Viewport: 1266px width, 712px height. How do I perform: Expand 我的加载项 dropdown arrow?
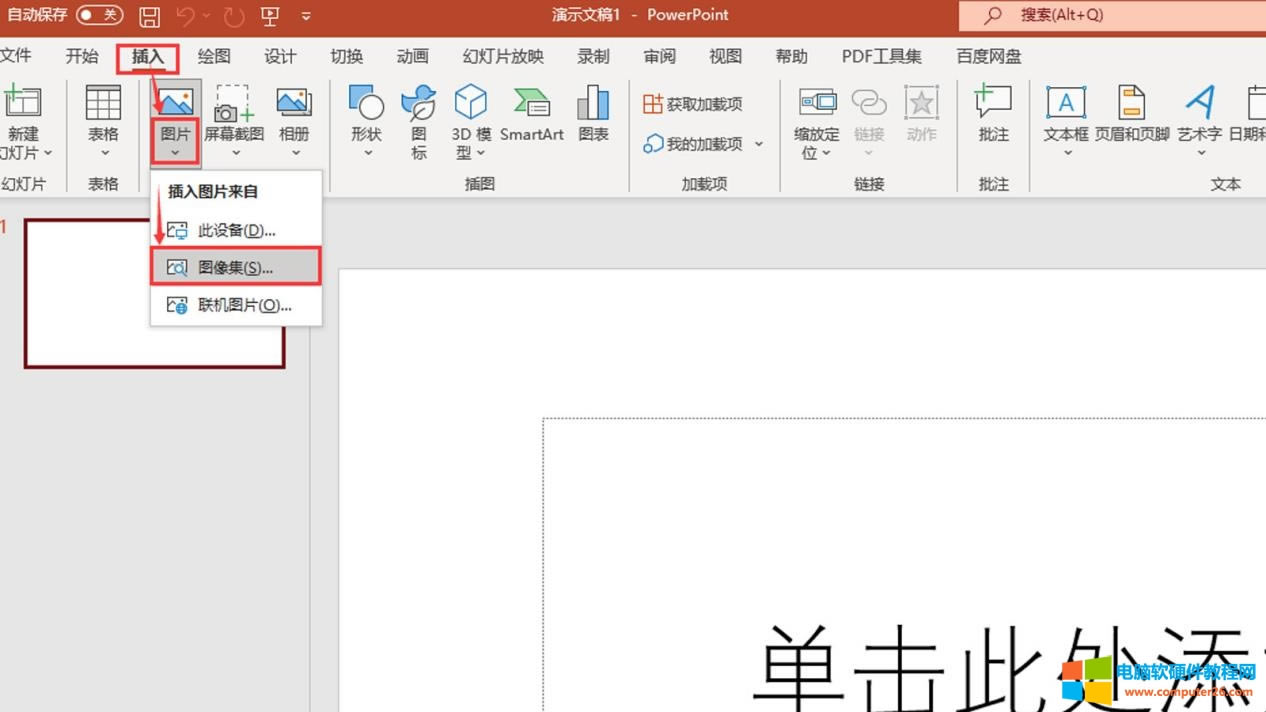pyautogui.click(x=758, y=144)
